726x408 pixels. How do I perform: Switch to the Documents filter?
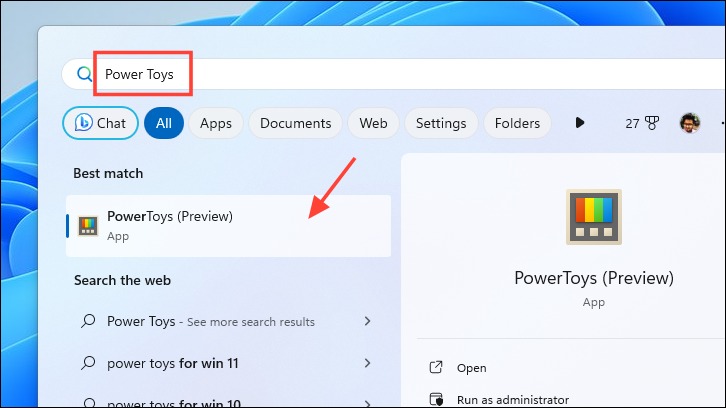tap(295, 123)
